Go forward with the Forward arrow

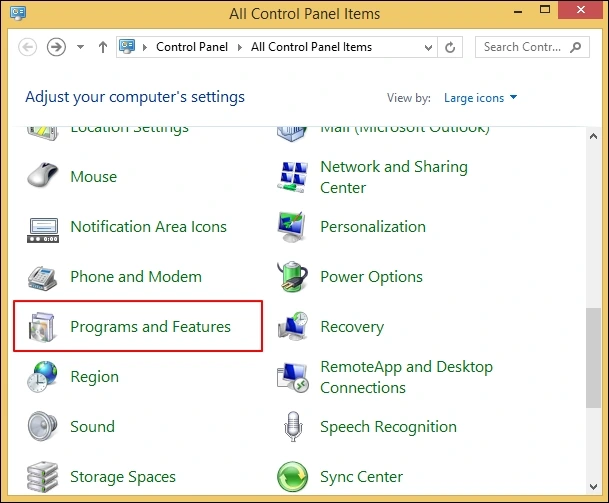tap(56, 47)
